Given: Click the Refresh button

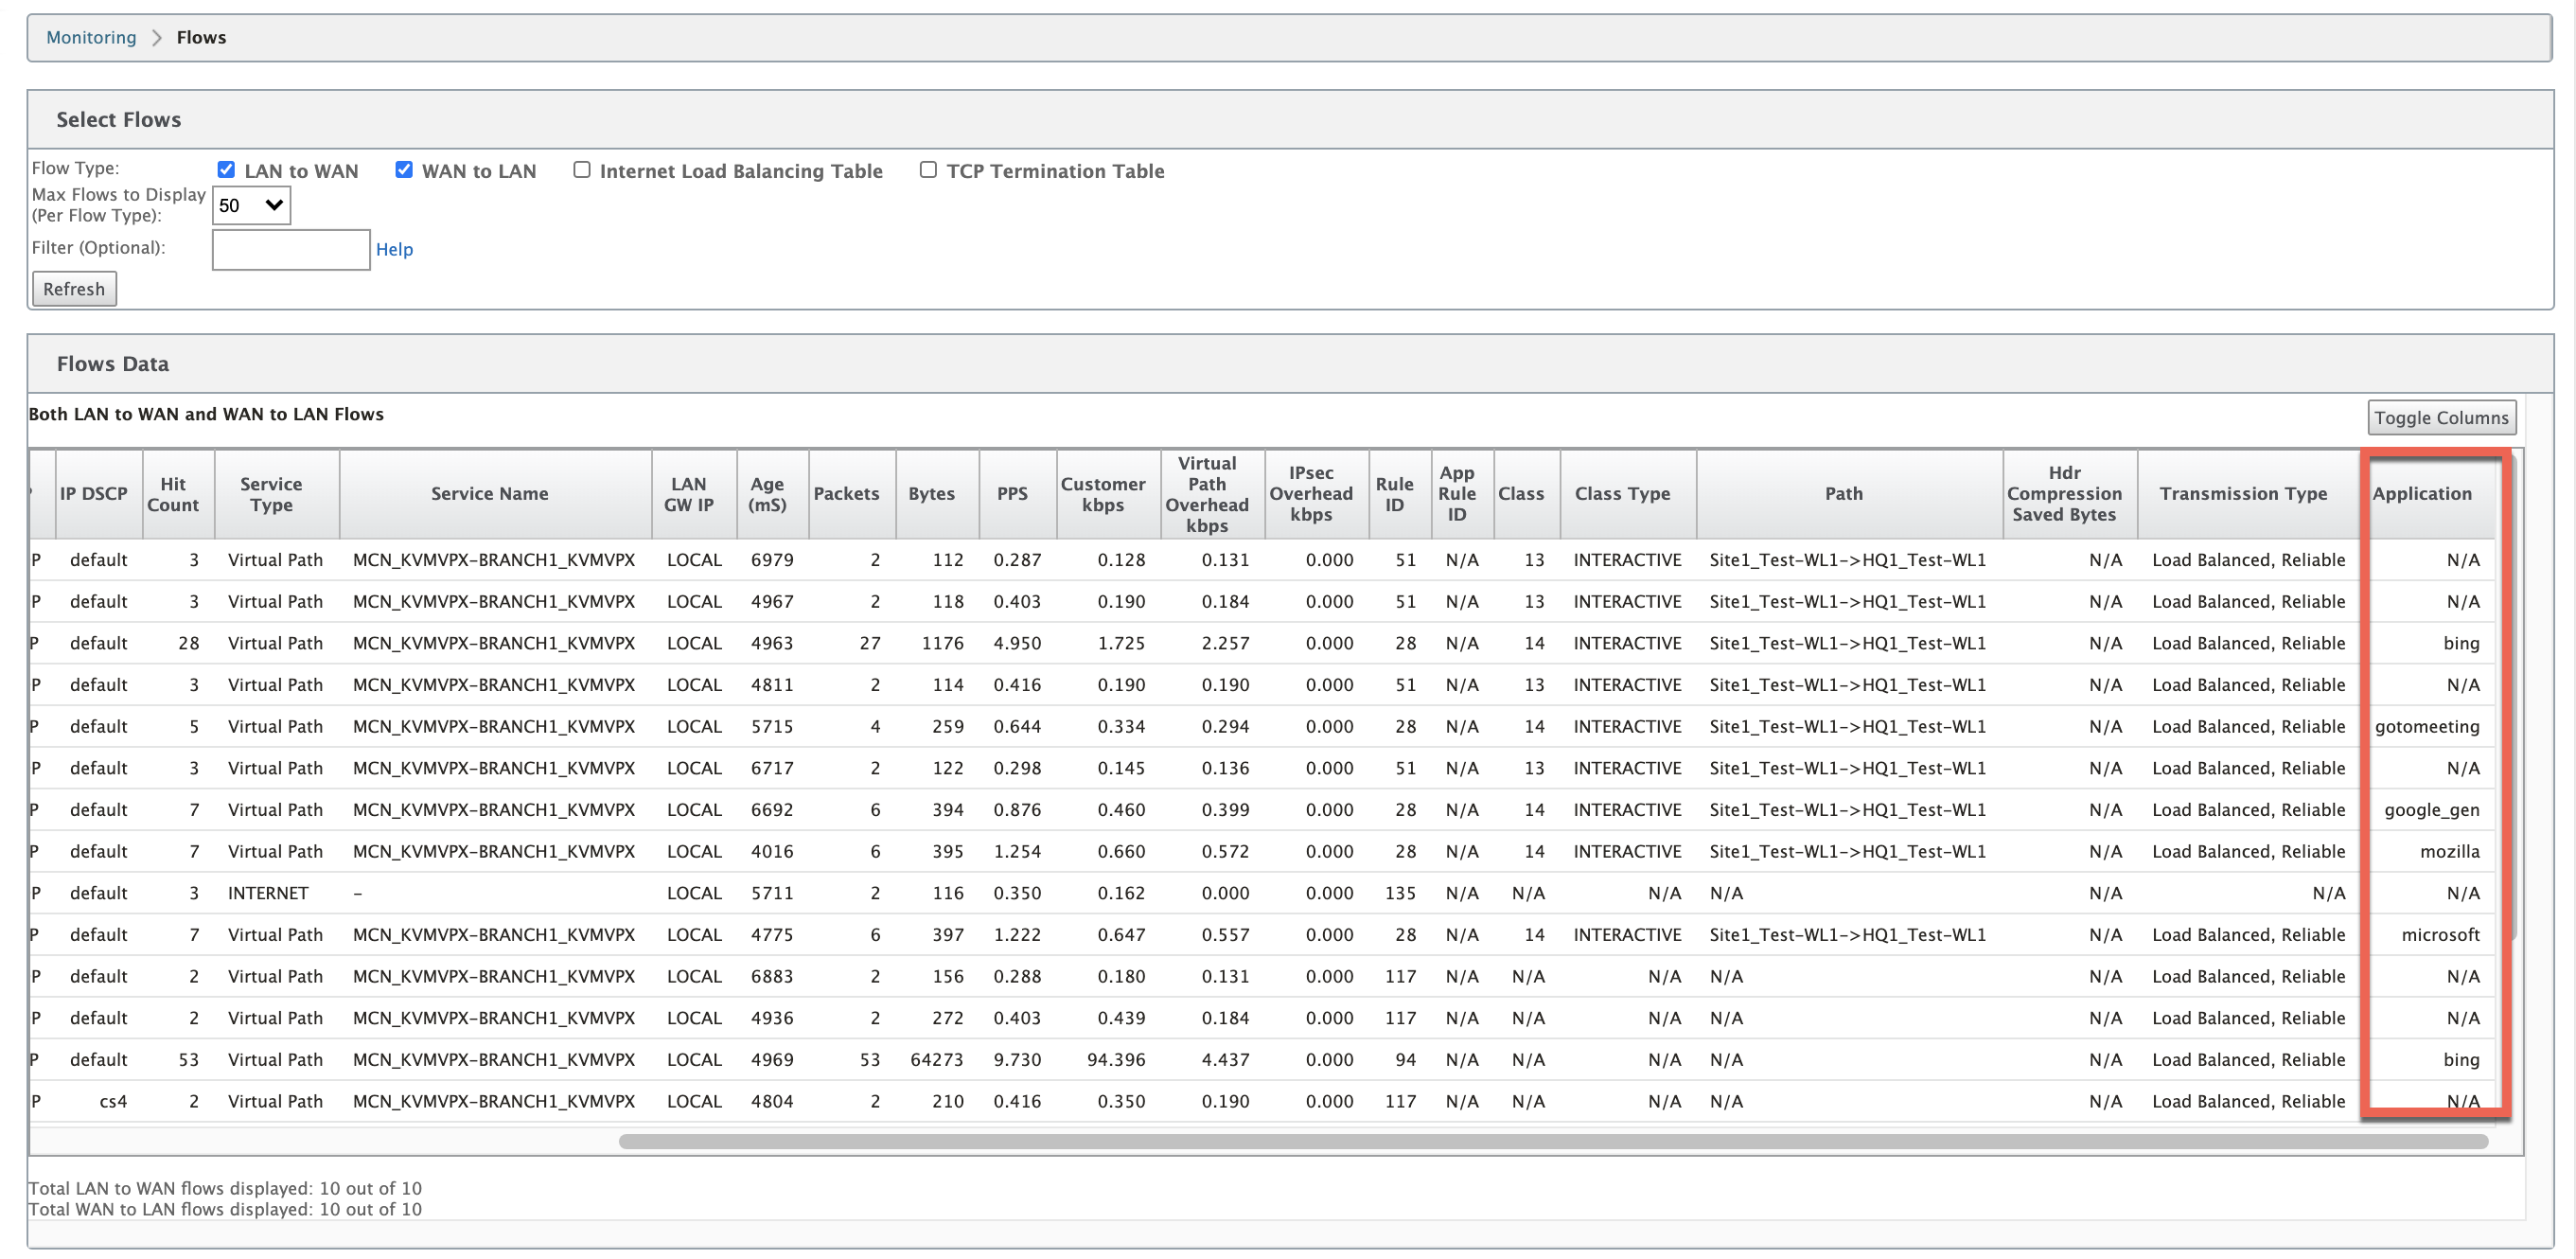Looking at the screenshot, I should (x=74, y=289).
